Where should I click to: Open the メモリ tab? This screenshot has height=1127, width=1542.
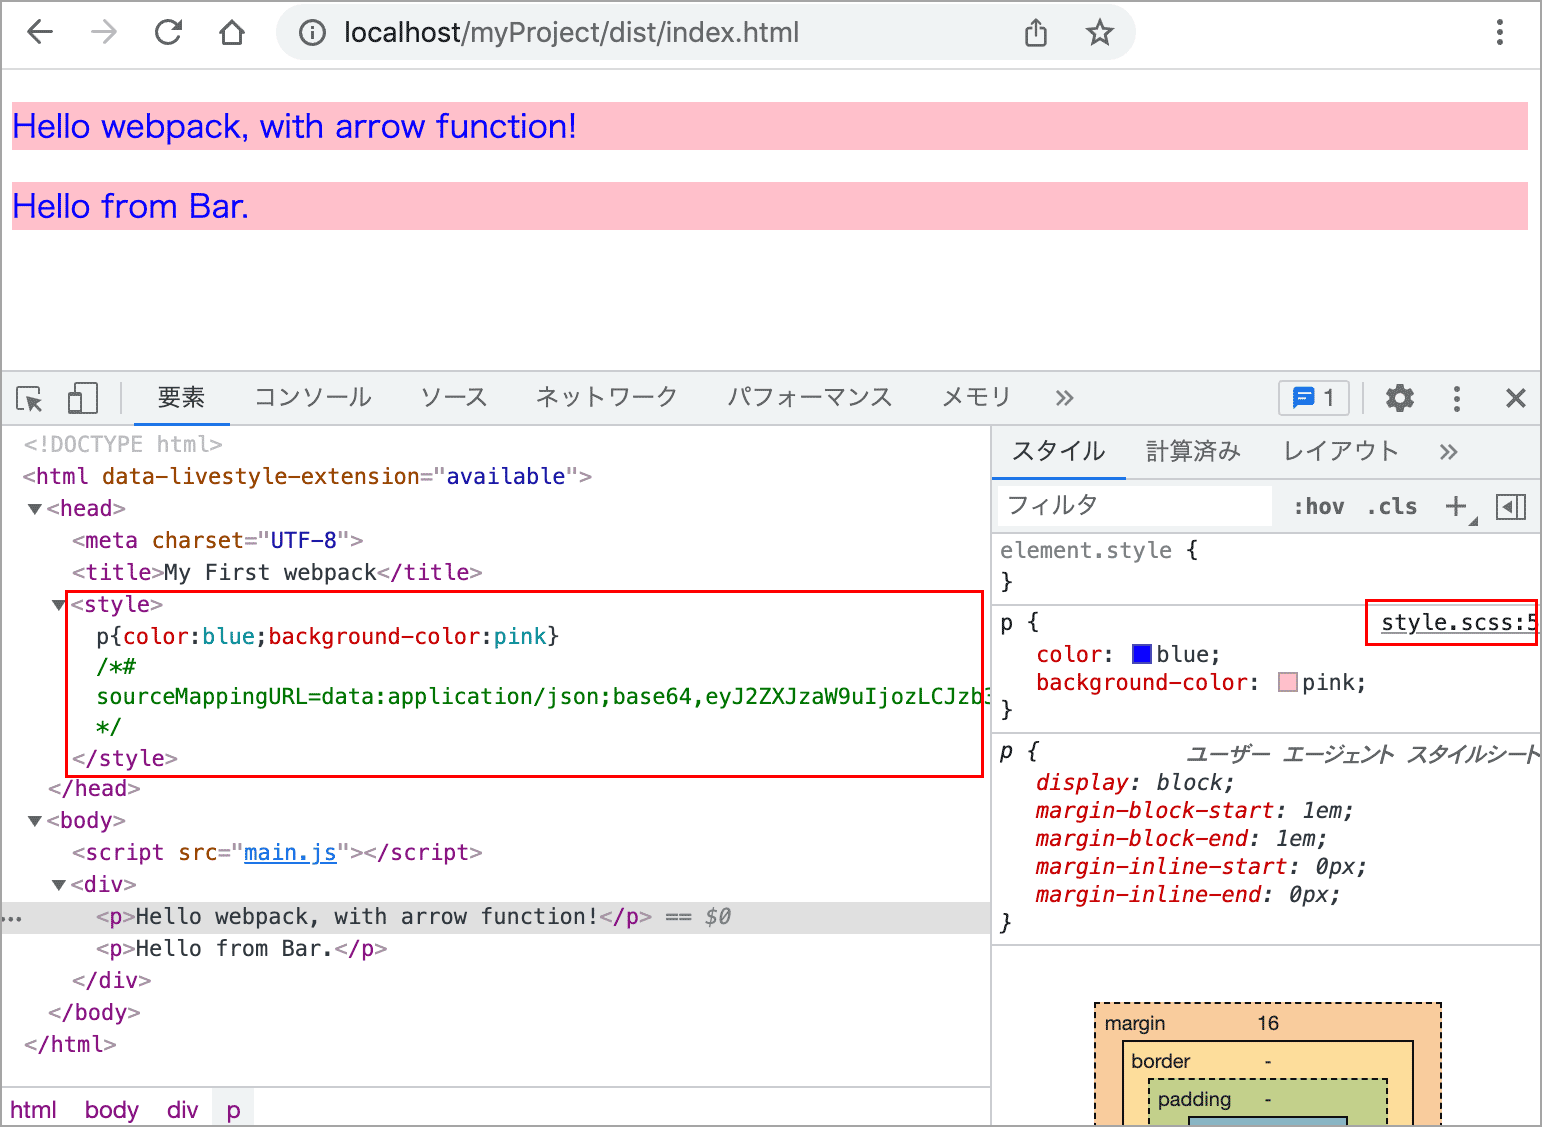coord(977,398)
